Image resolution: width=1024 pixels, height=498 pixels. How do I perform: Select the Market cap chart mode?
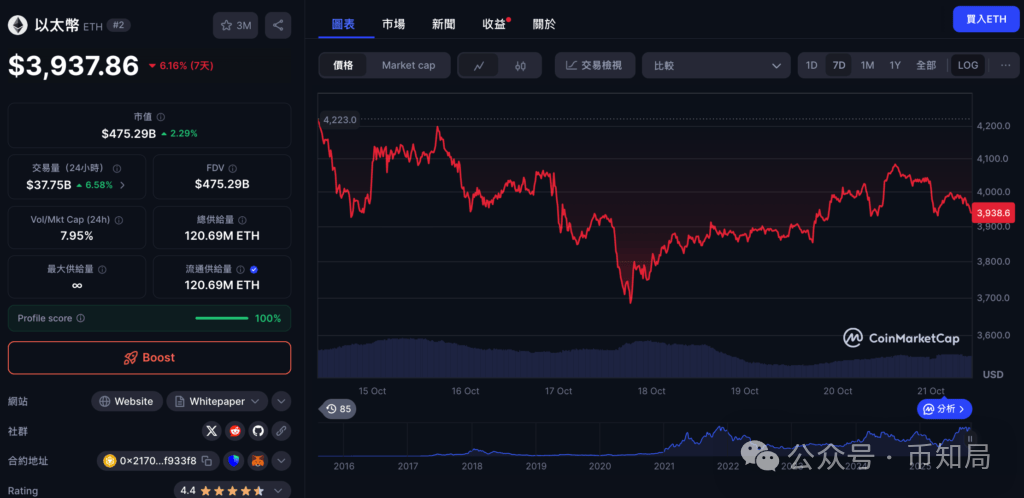[x=408, y=65]
